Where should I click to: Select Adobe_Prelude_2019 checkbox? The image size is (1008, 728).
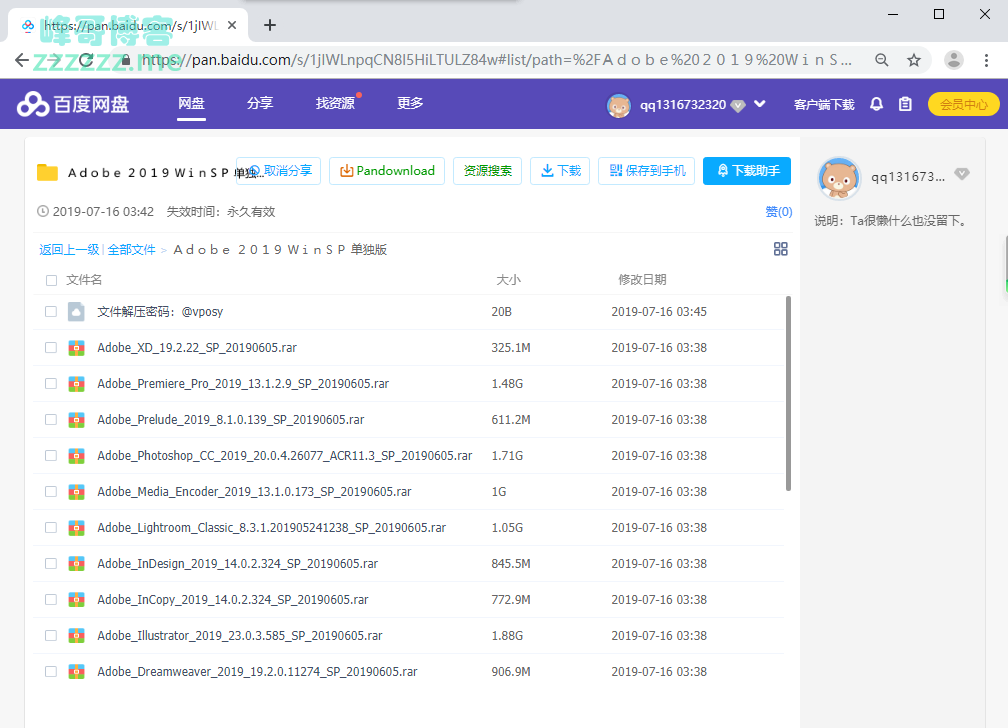[51, 419]
